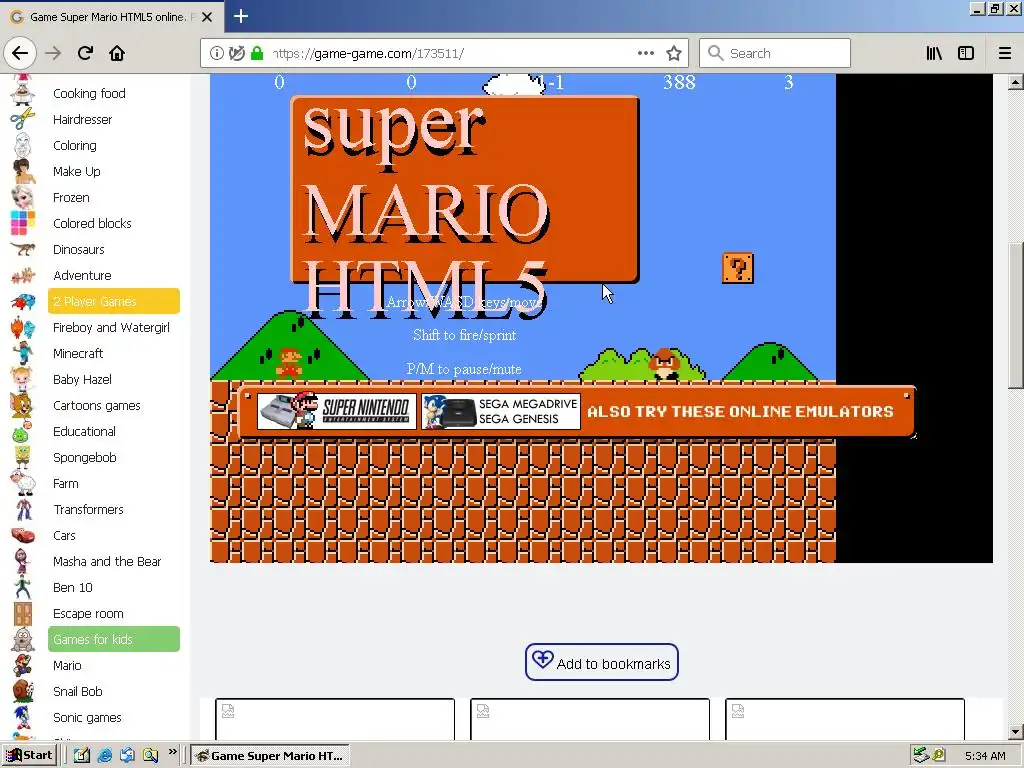Click the scrollbar down arrow

[x=1015, y=733]
